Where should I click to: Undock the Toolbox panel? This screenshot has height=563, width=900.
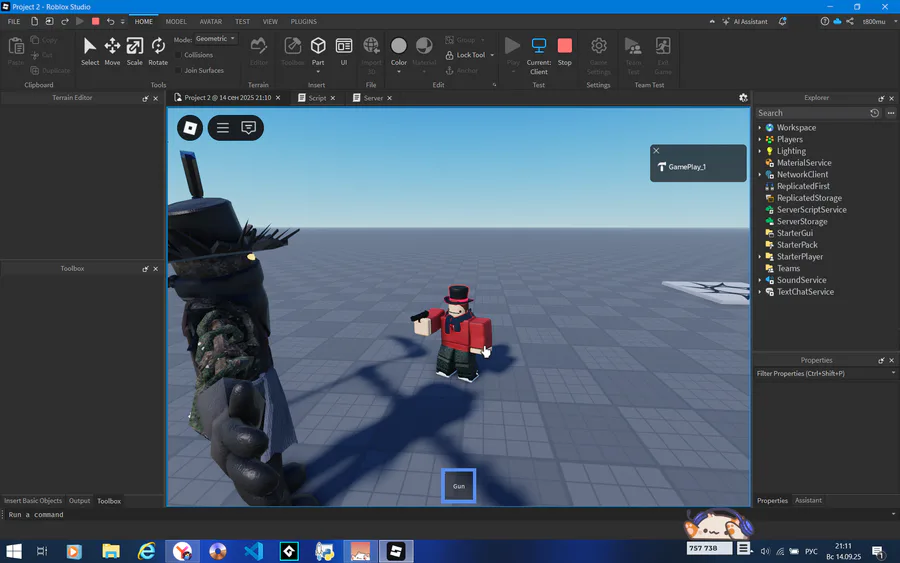tap(145, 269)
